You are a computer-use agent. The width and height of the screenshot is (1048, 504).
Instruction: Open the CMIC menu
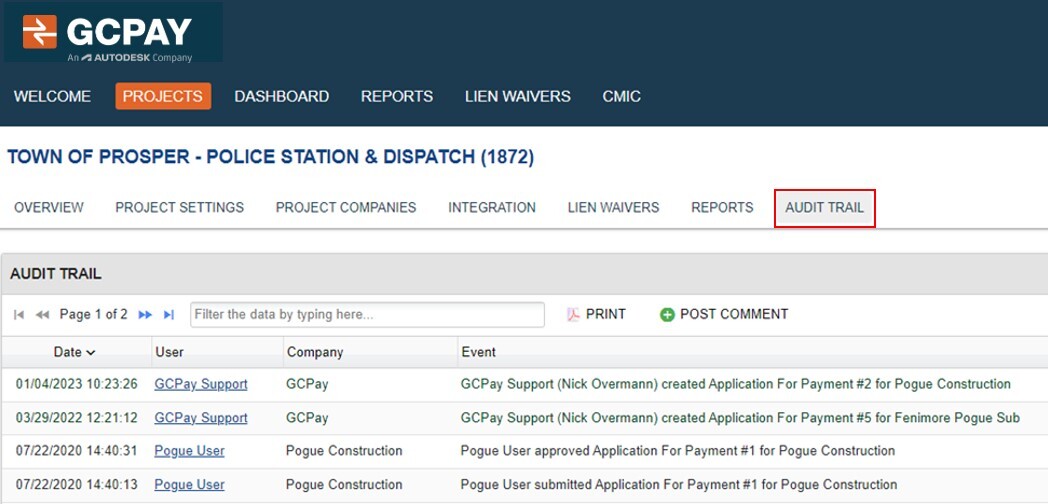(x=622, y=96)
